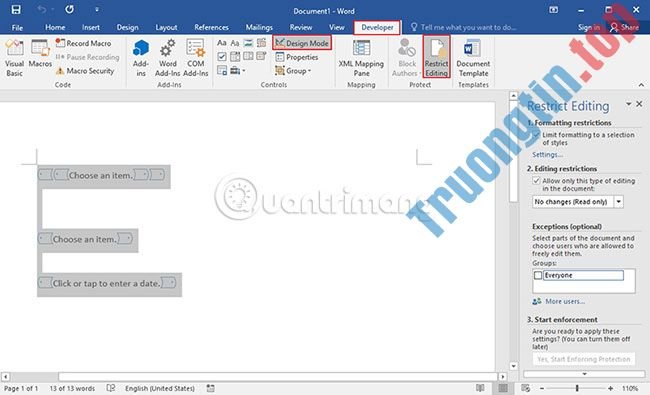Viewport: 650px width, 395px height.
Task: Open formatting restrictions Settings link
Action: [547, 155]
